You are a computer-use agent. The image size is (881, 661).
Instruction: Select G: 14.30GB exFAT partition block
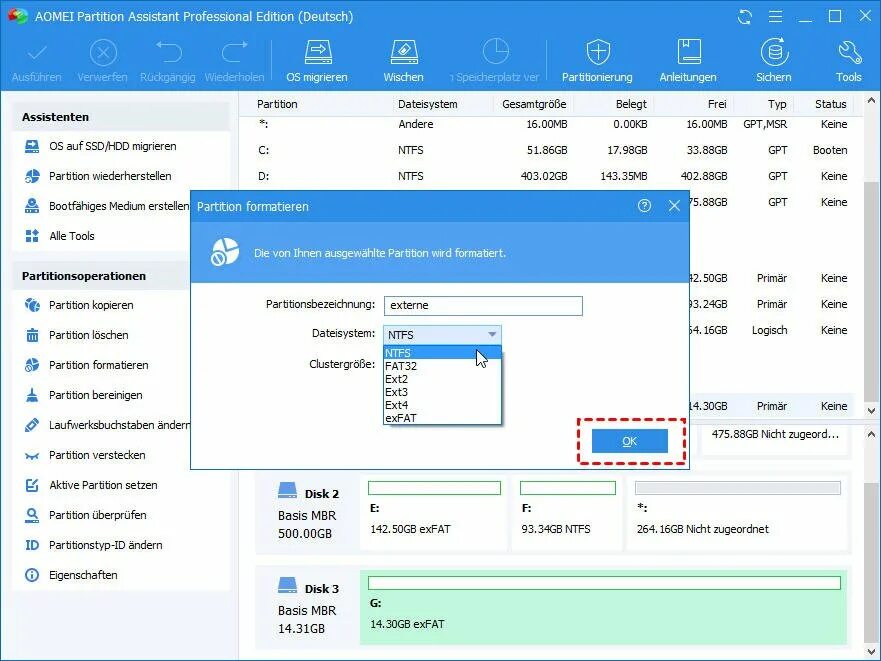point(603,606)
